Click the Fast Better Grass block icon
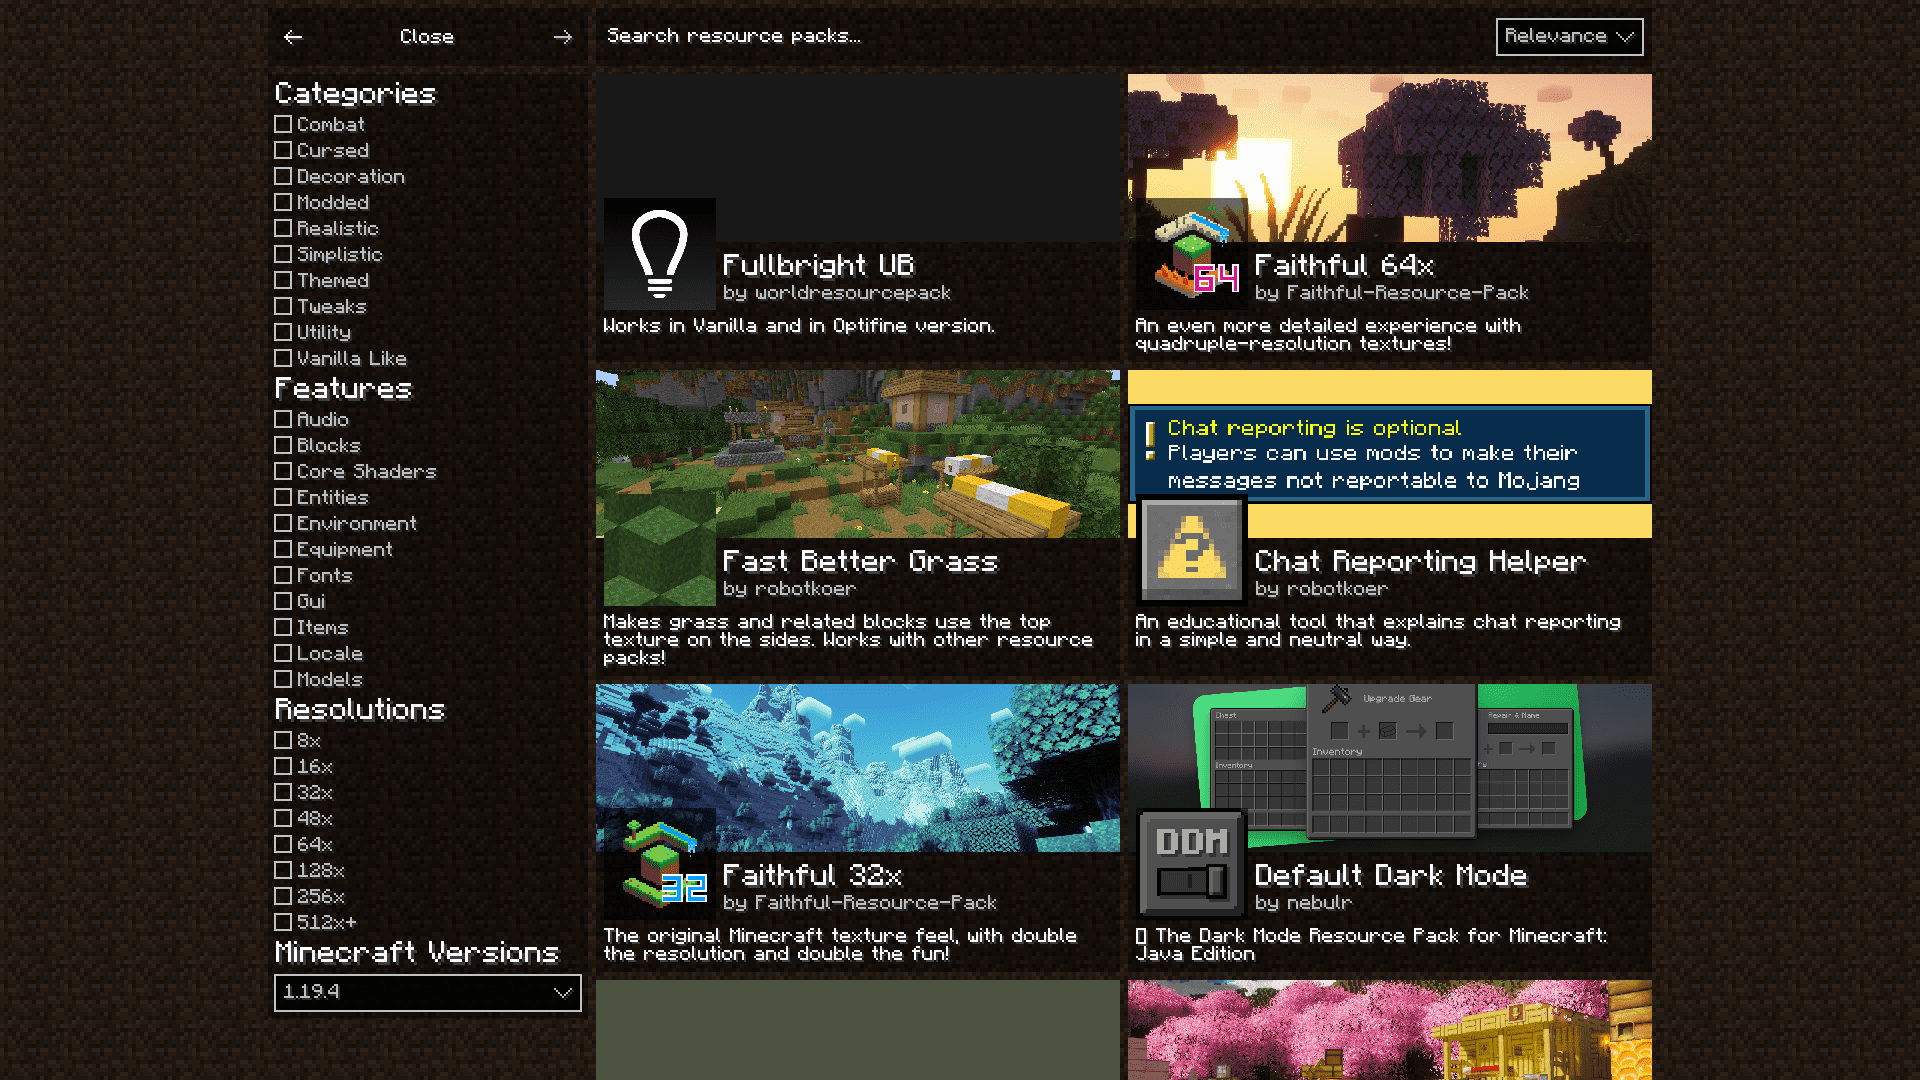 pyautogui.click(x=660, y=550)
